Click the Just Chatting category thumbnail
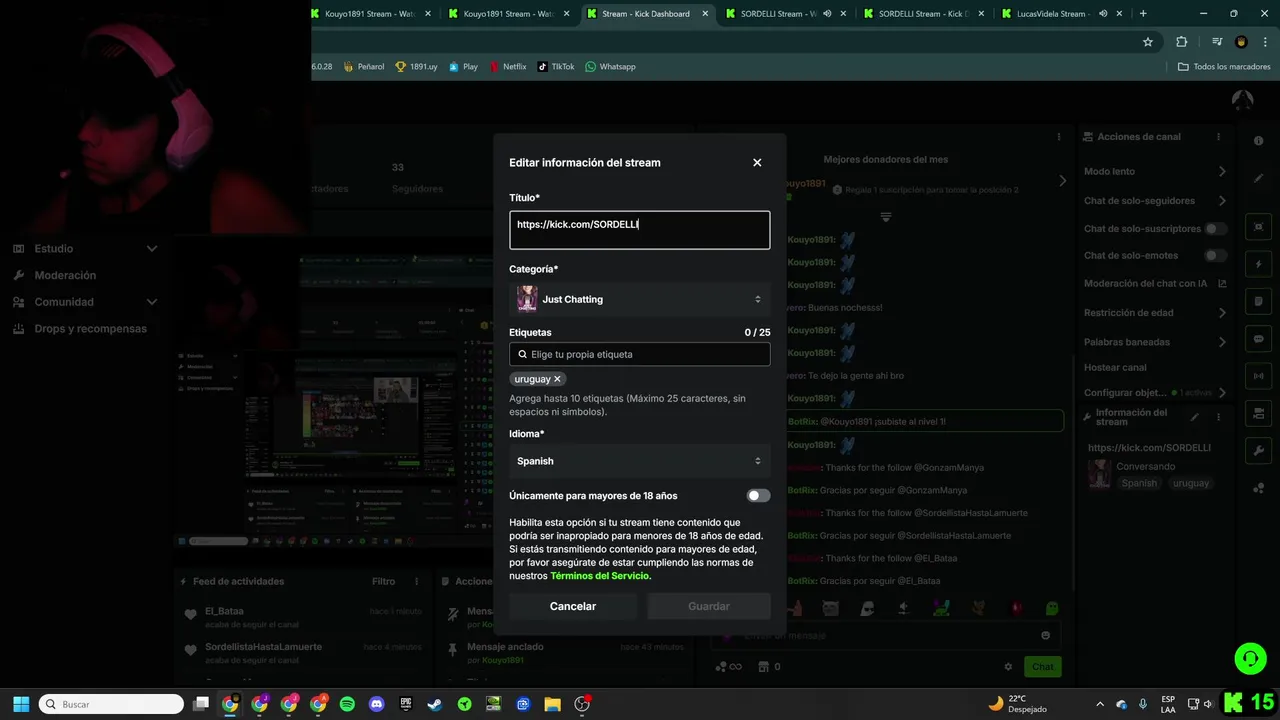1280x720 pixels. click(527, 299)
